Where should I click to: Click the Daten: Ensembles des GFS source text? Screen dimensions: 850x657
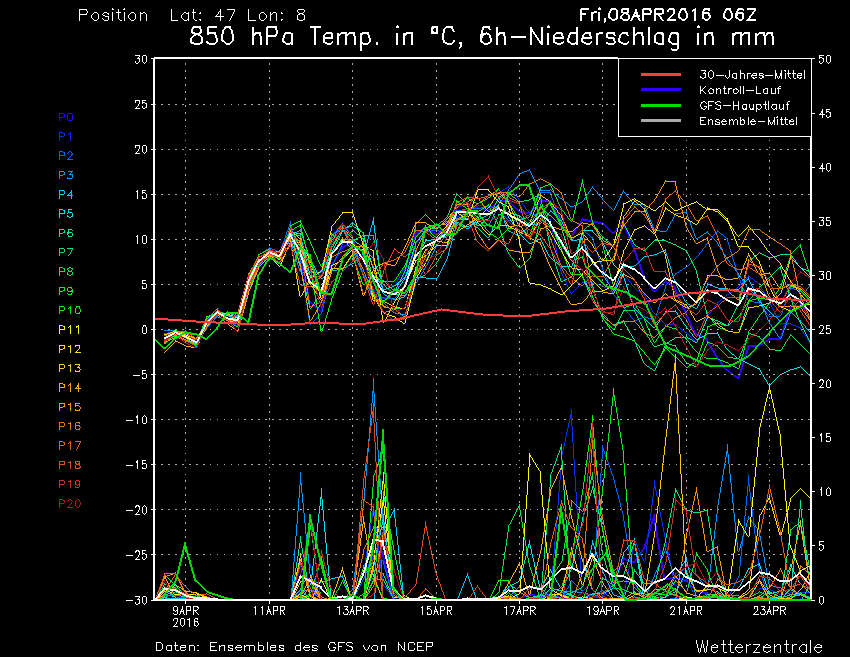294,646
